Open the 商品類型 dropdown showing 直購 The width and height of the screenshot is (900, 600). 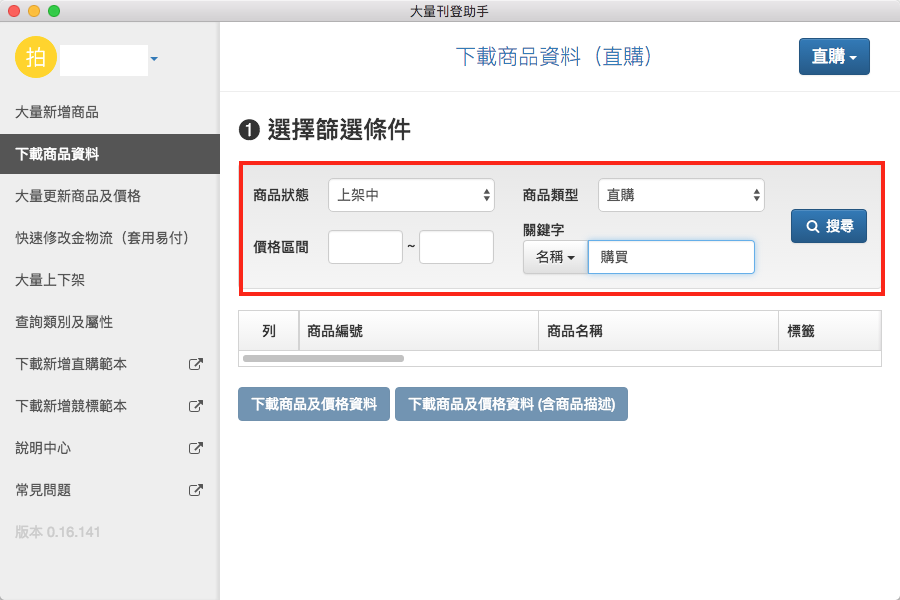coord(681,195)
